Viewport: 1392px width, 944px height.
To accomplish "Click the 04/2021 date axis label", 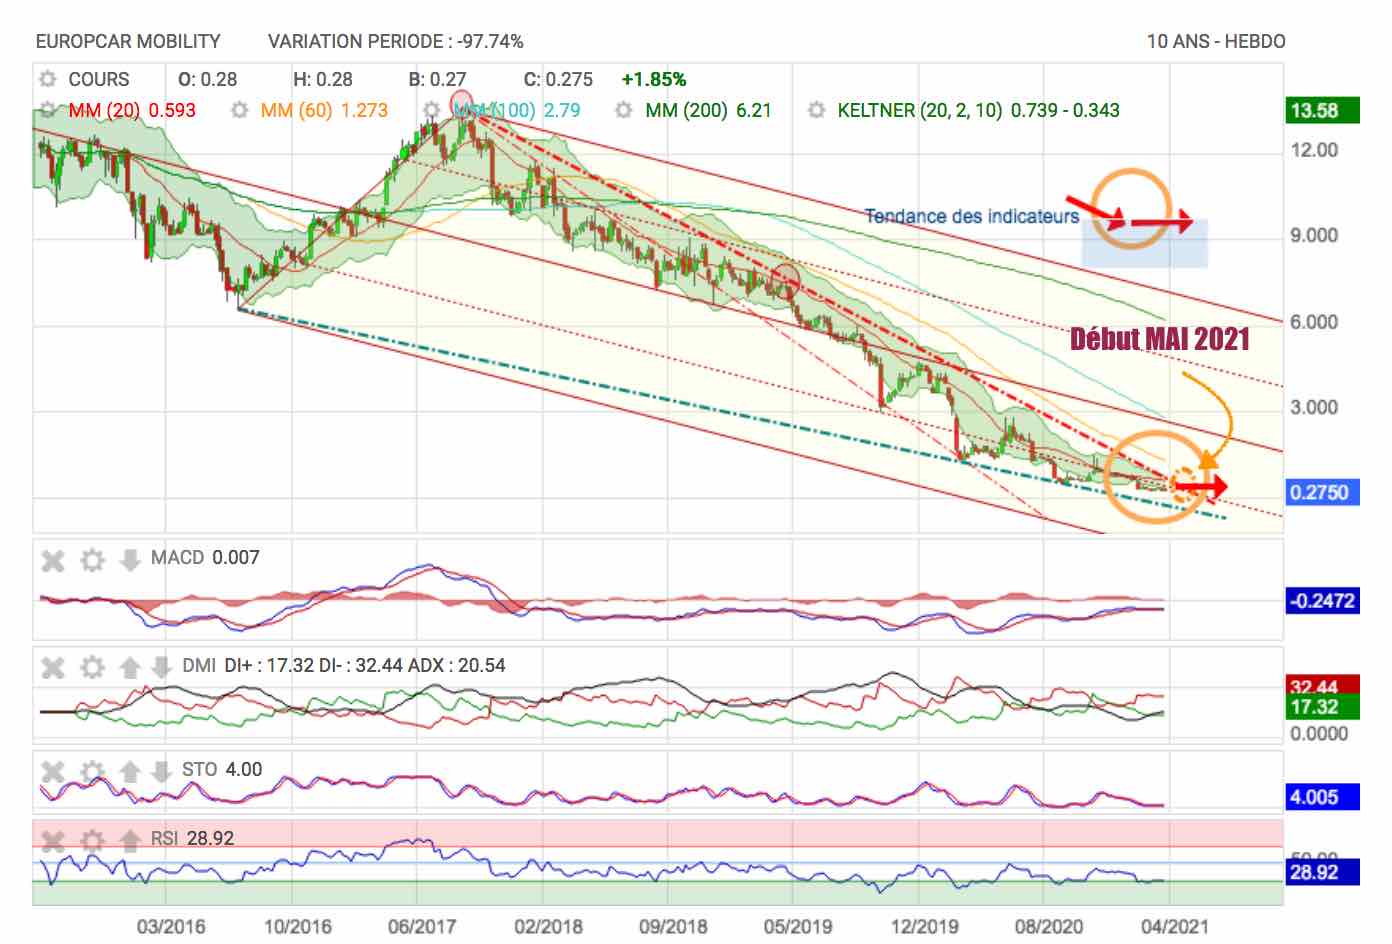I will pyautogui.click(x=1175, y=926).
